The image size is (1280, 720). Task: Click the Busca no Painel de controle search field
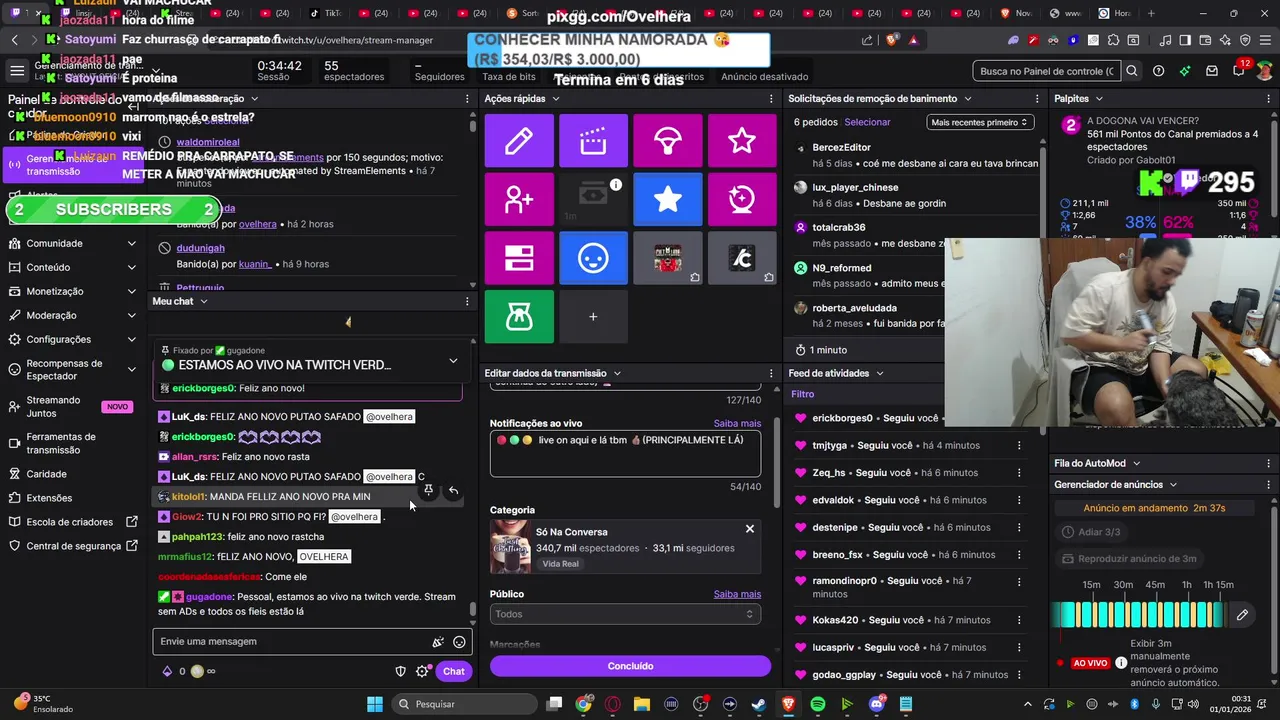(x=1046, y=71)
